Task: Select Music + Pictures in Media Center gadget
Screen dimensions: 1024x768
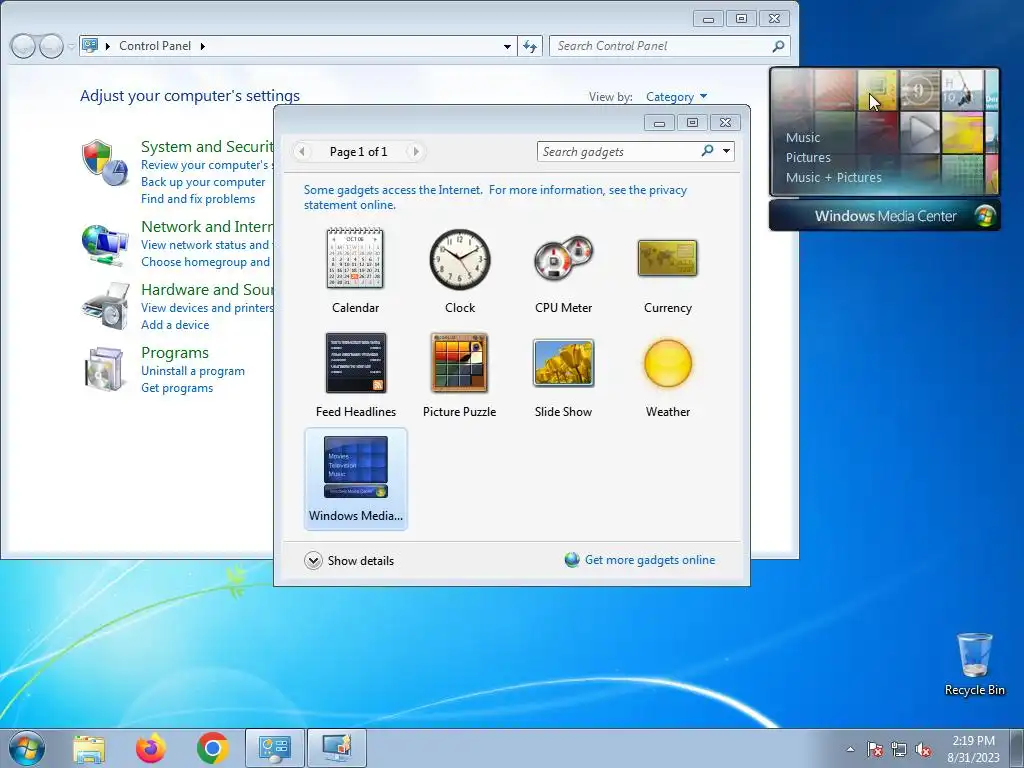Action: [833, 177]
